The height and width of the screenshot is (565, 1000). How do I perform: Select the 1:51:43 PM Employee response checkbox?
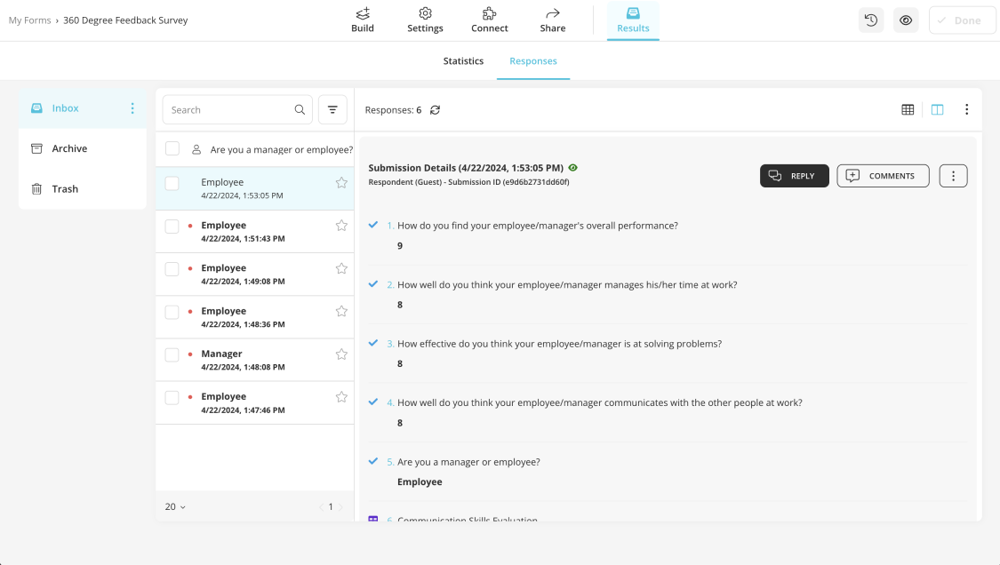172,226
